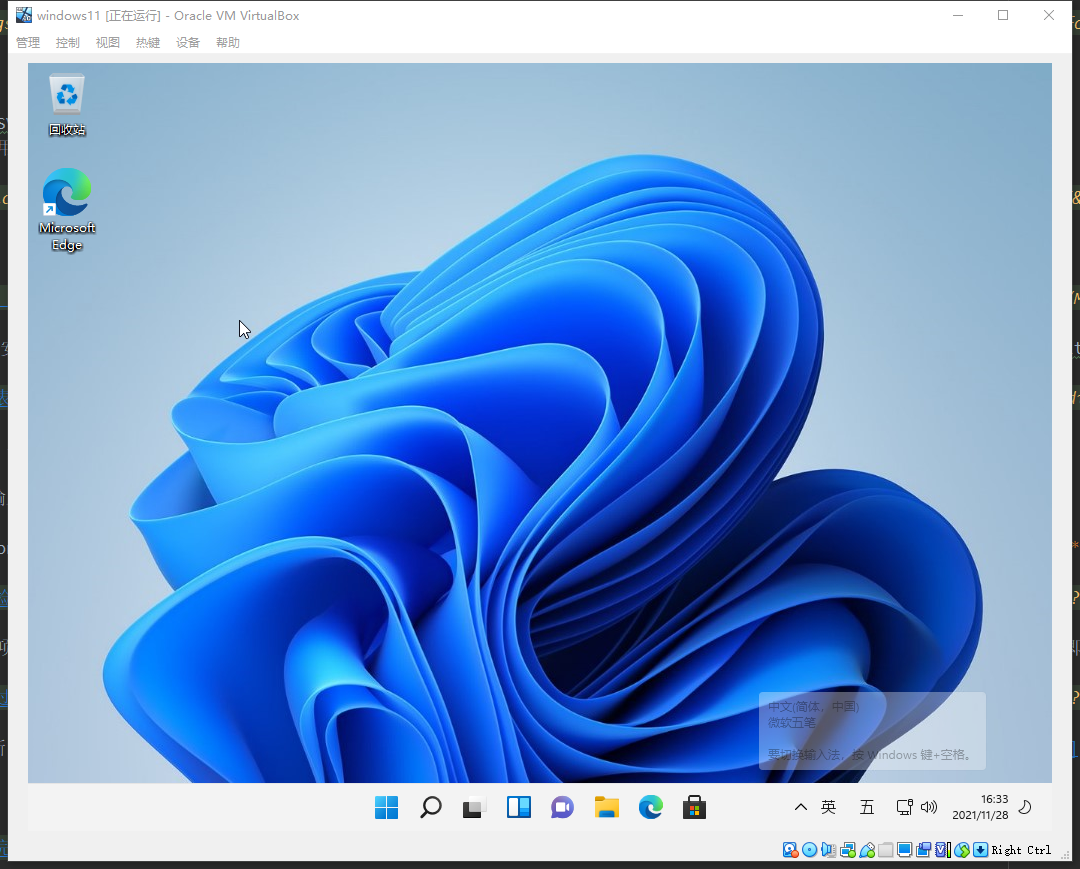
Task: Expand the hidden tray icons chevron
Action: coord(800,807)
